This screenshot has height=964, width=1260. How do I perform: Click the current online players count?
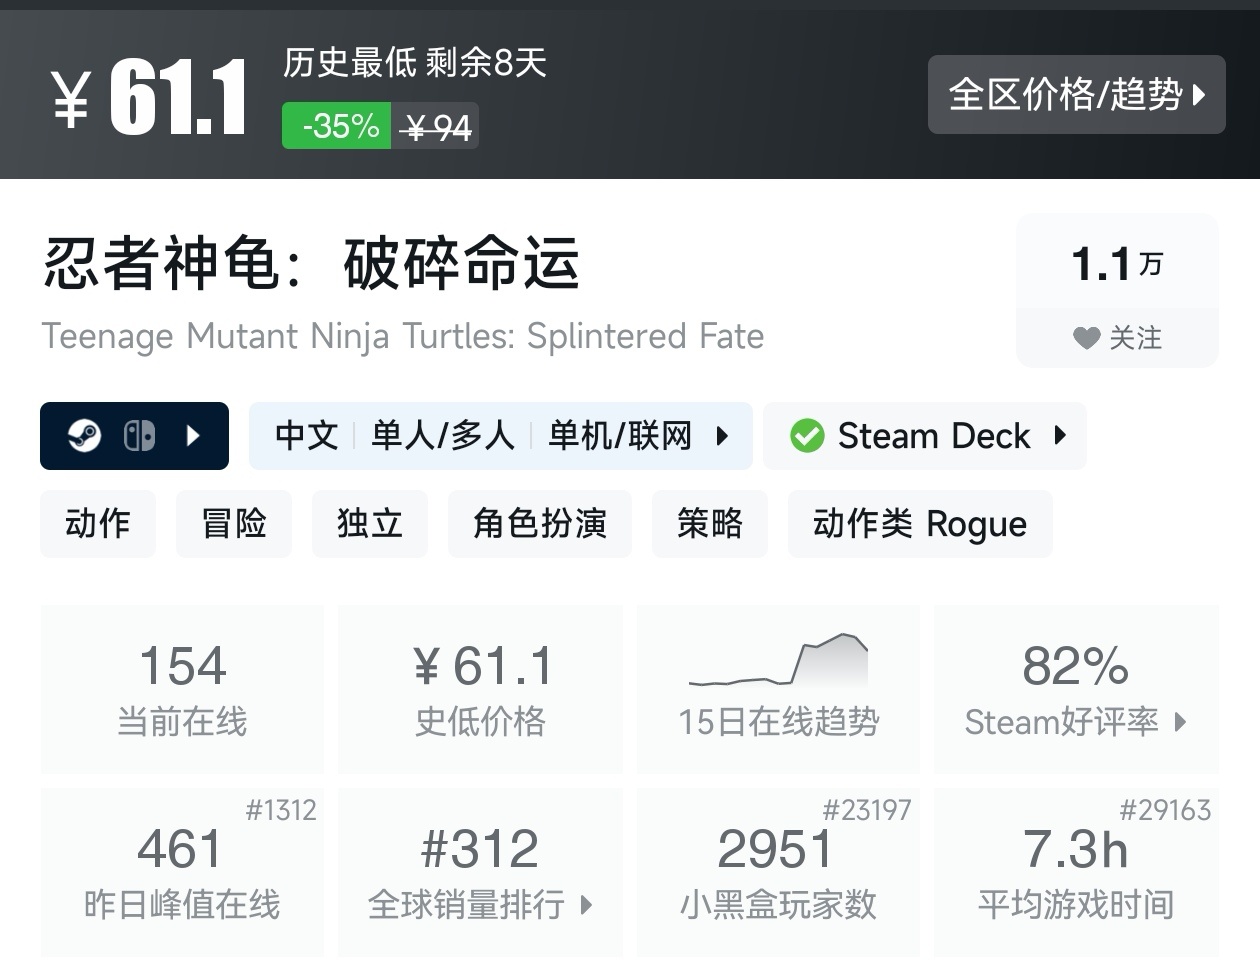pyautogui.click(x=182, y=666)
